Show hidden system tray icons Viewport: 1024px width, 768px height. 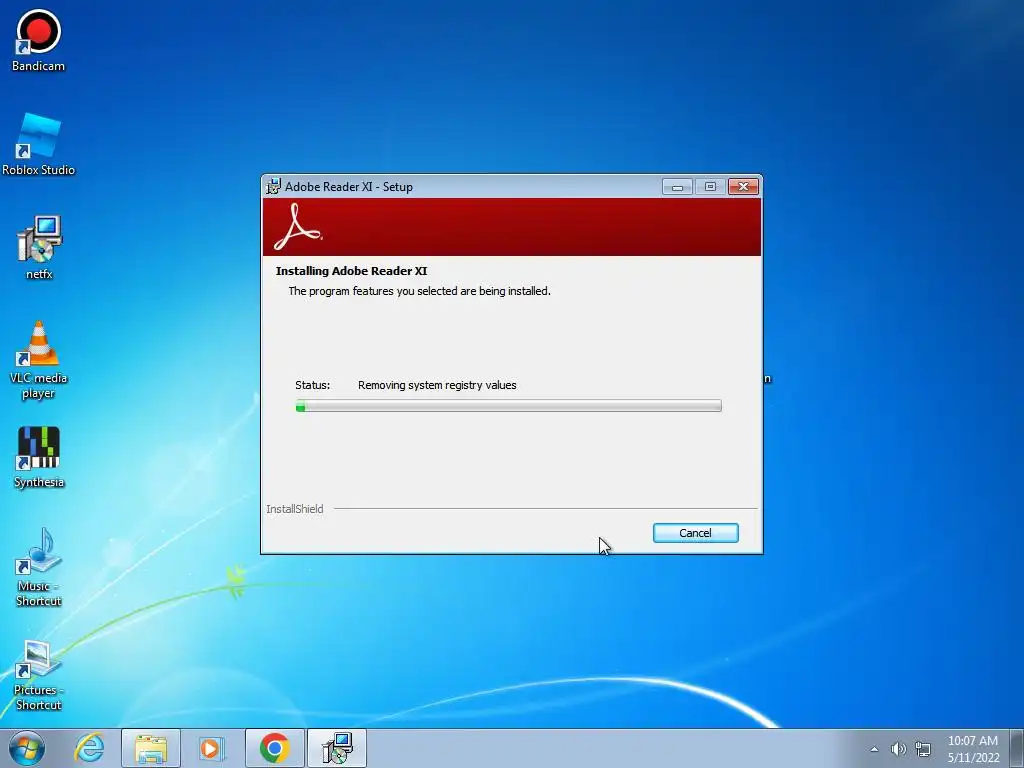[x=874, y=749]
